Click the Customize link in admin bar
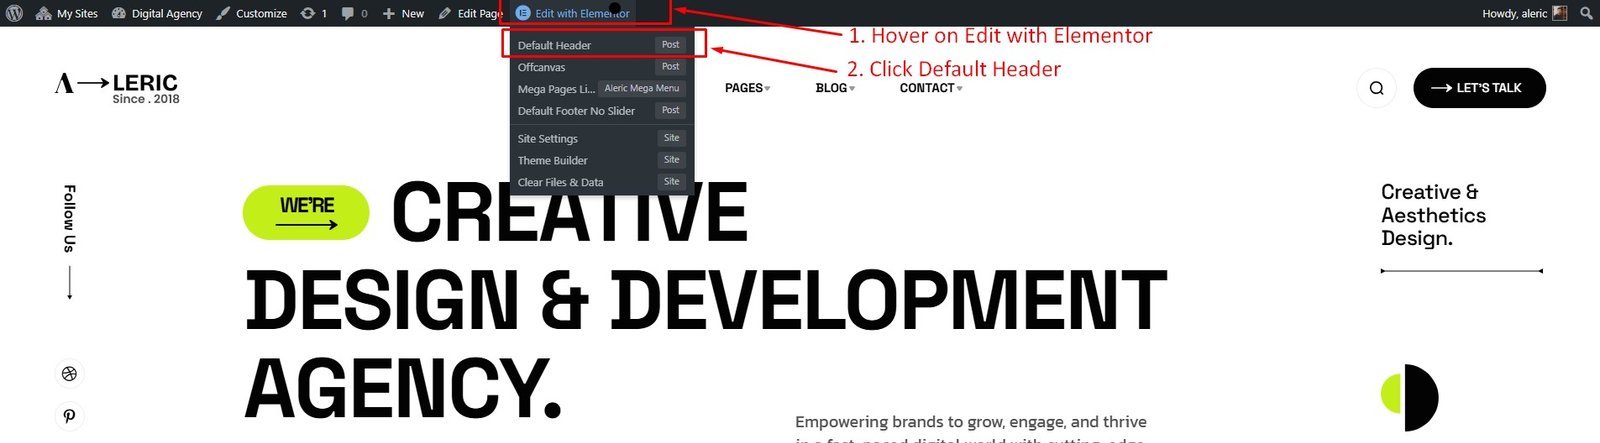This screenshot has height=443, width=1600. [252, 13]
